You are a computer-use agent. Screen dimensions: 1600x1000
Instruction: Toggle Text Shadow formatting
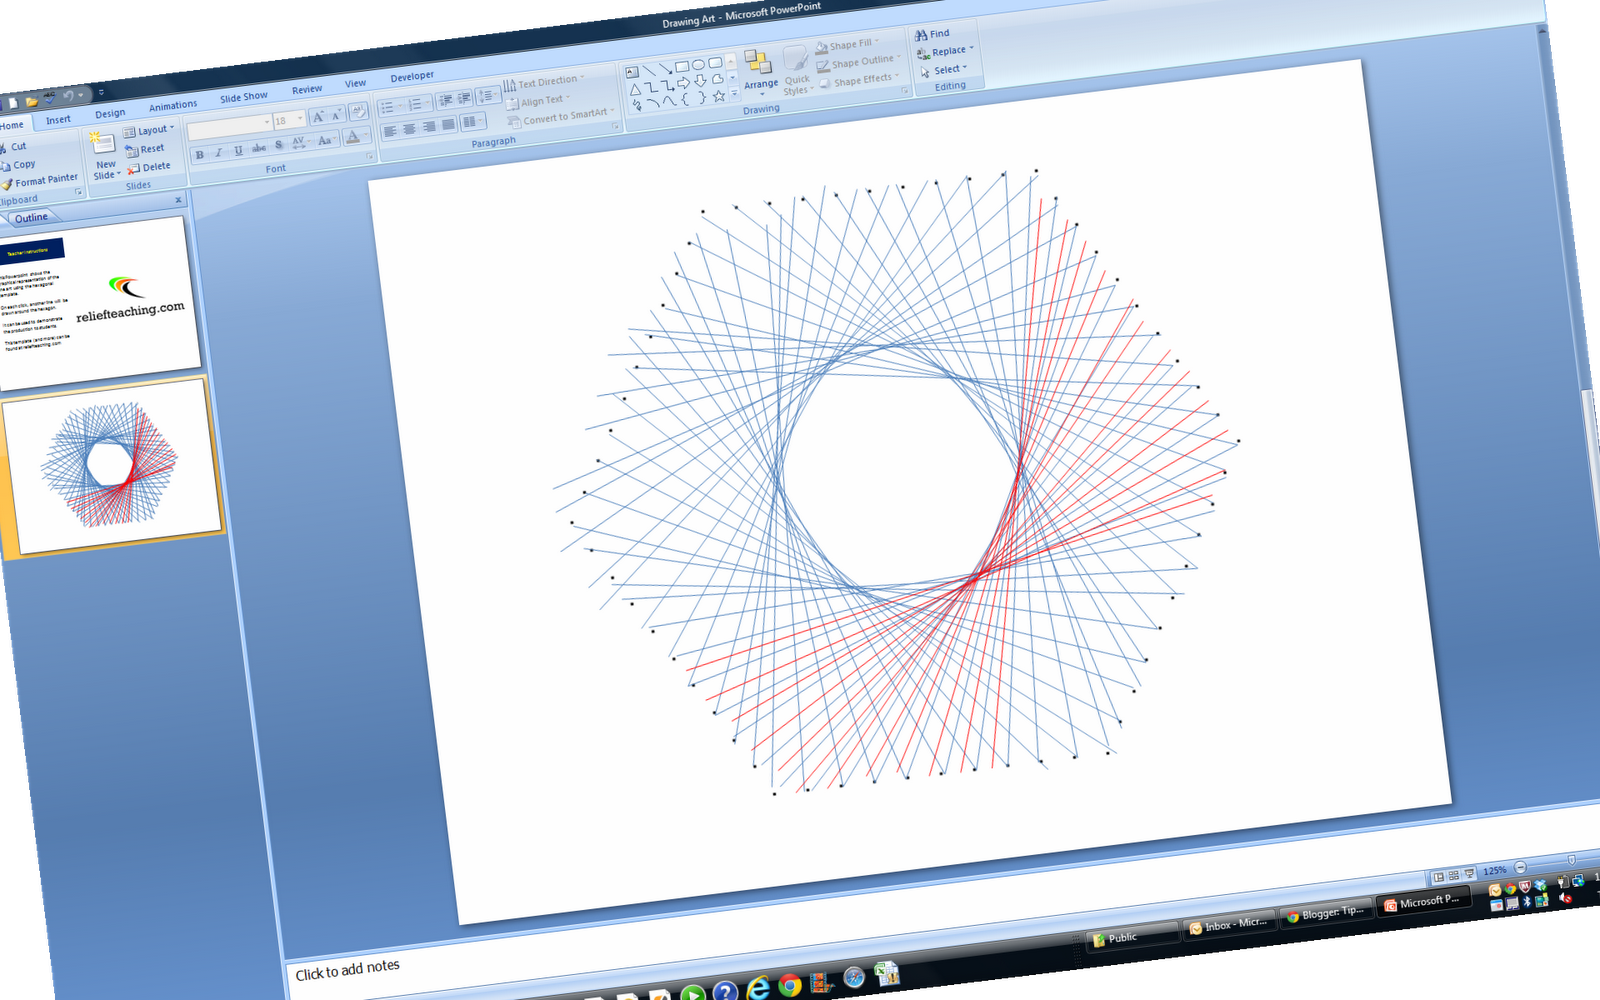click(279, 146)
